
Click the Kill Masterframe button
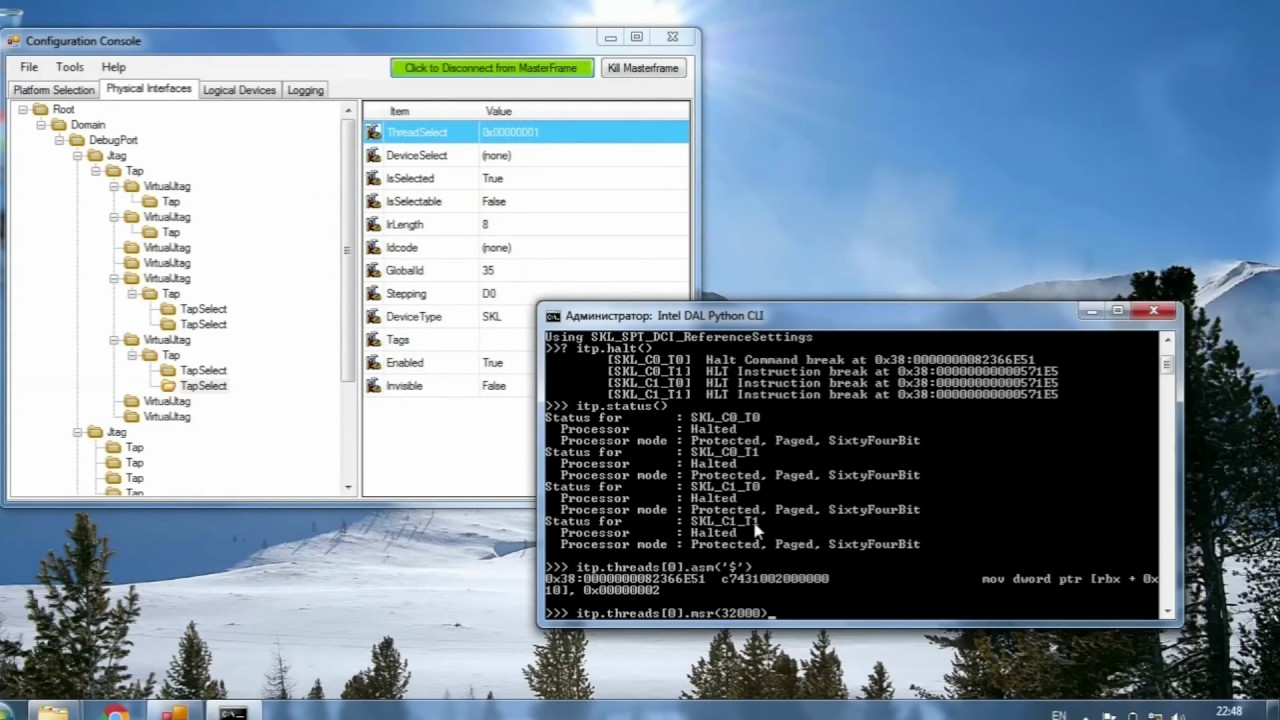pyautogui.click(x=643, y=68)
